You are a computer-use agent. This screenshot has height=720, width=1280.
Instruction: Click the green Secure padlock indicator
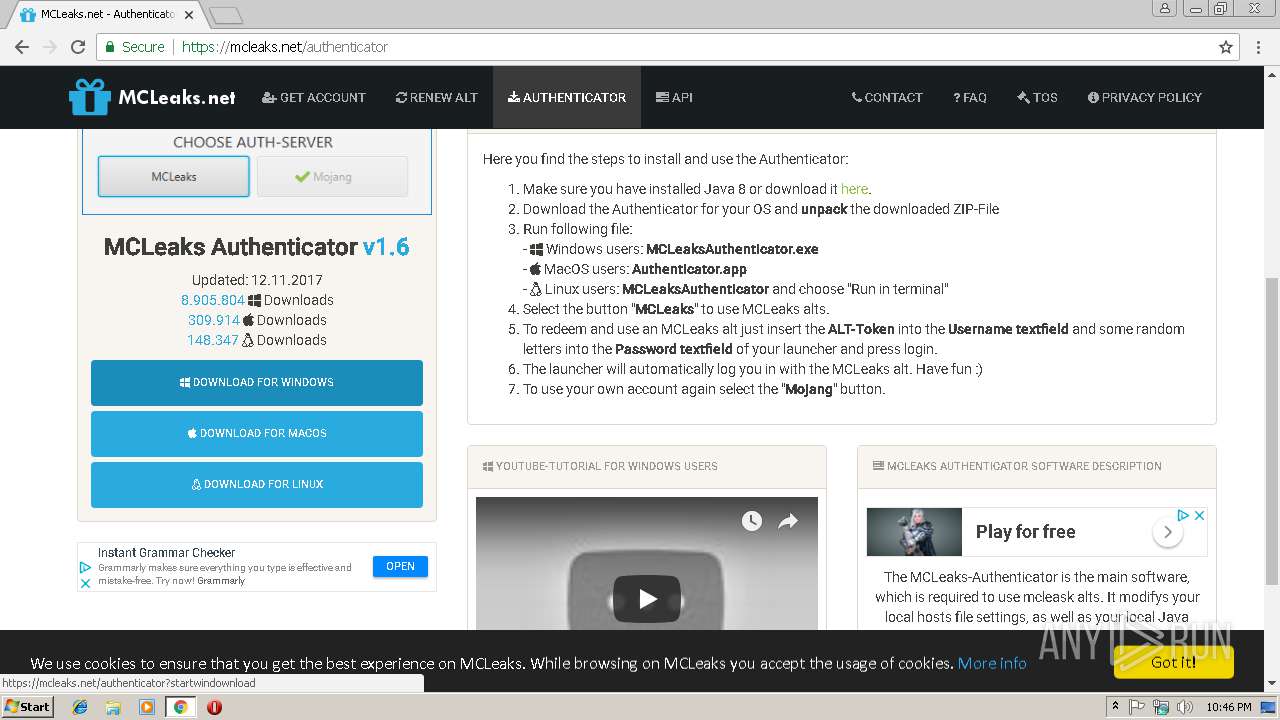[x=135, y=47]
